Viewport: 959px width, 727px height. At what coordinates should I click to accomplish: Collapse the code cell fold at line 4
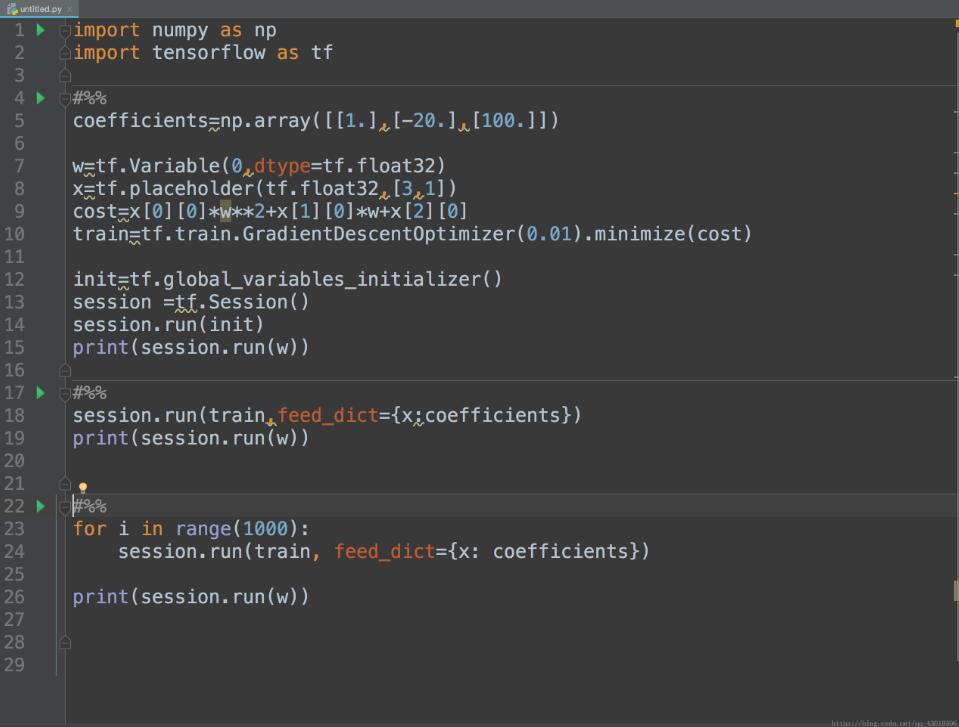click(x=65, y=98)
